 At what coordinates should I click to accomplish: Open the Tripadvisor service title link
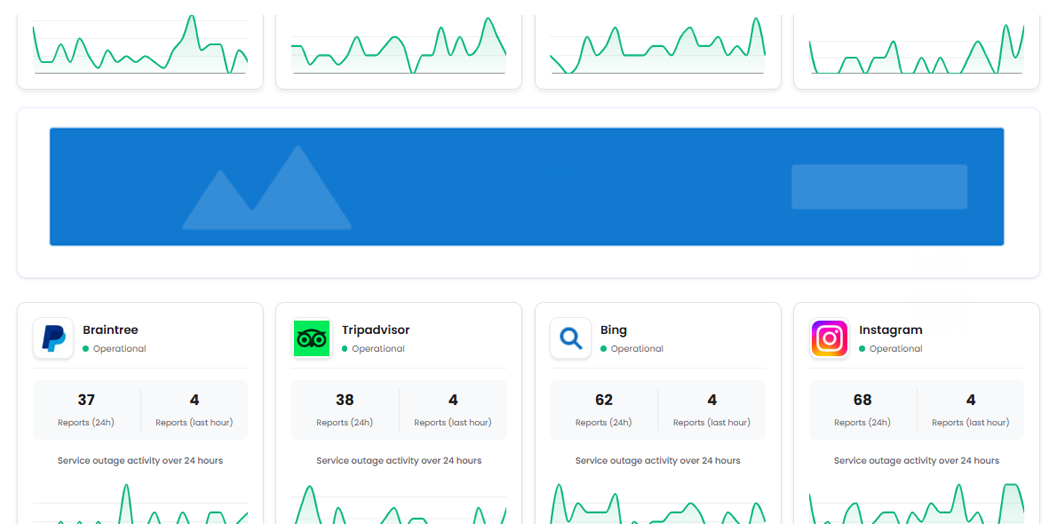(x=375, y=330)
